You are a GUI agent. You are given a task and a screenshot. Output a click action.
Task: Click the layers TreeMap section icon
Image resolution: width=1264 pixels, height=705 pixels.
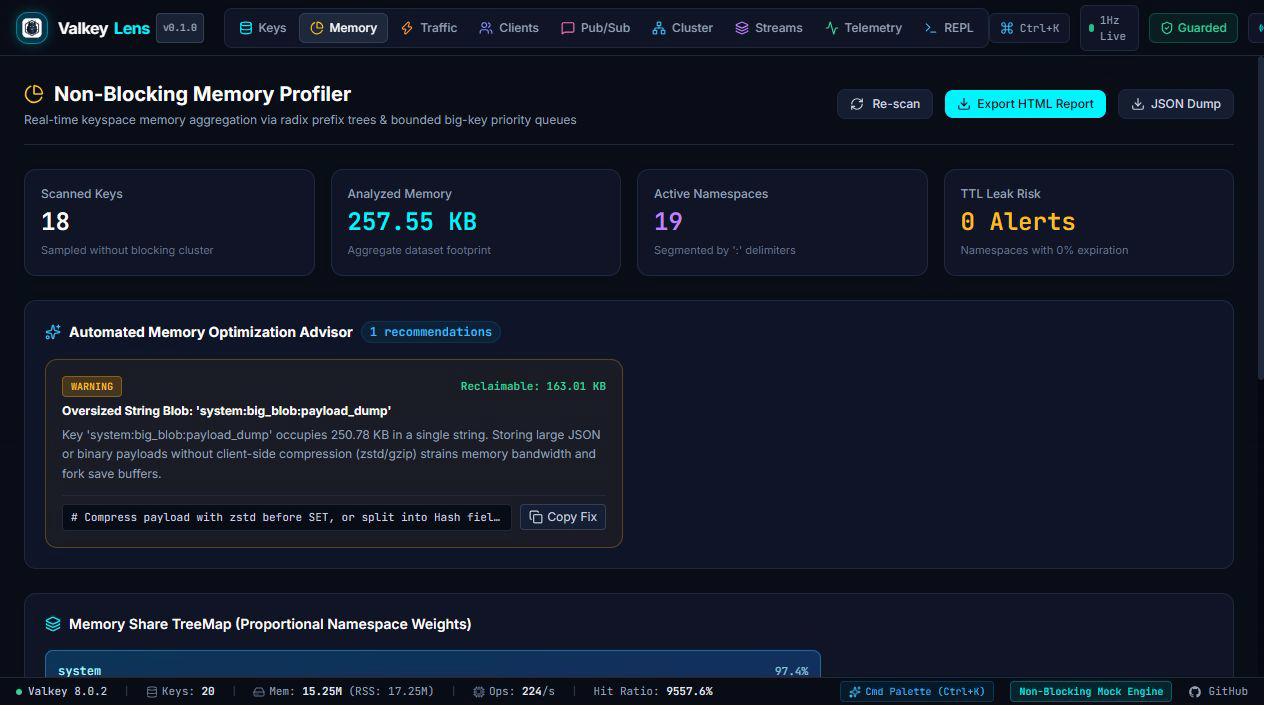53,624
